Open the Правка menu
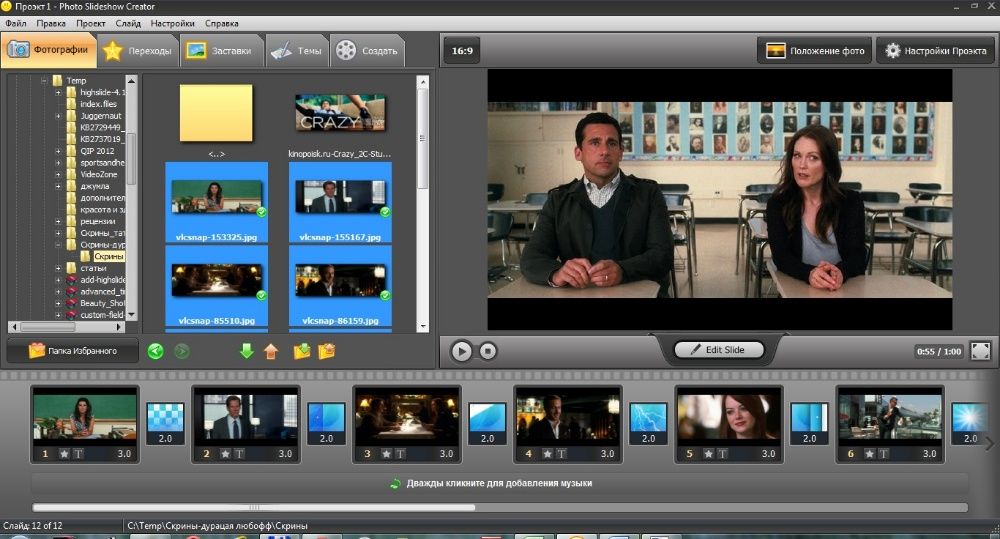Image resolution: width=1000 pixels, height=539 pixels. point(51,24)
